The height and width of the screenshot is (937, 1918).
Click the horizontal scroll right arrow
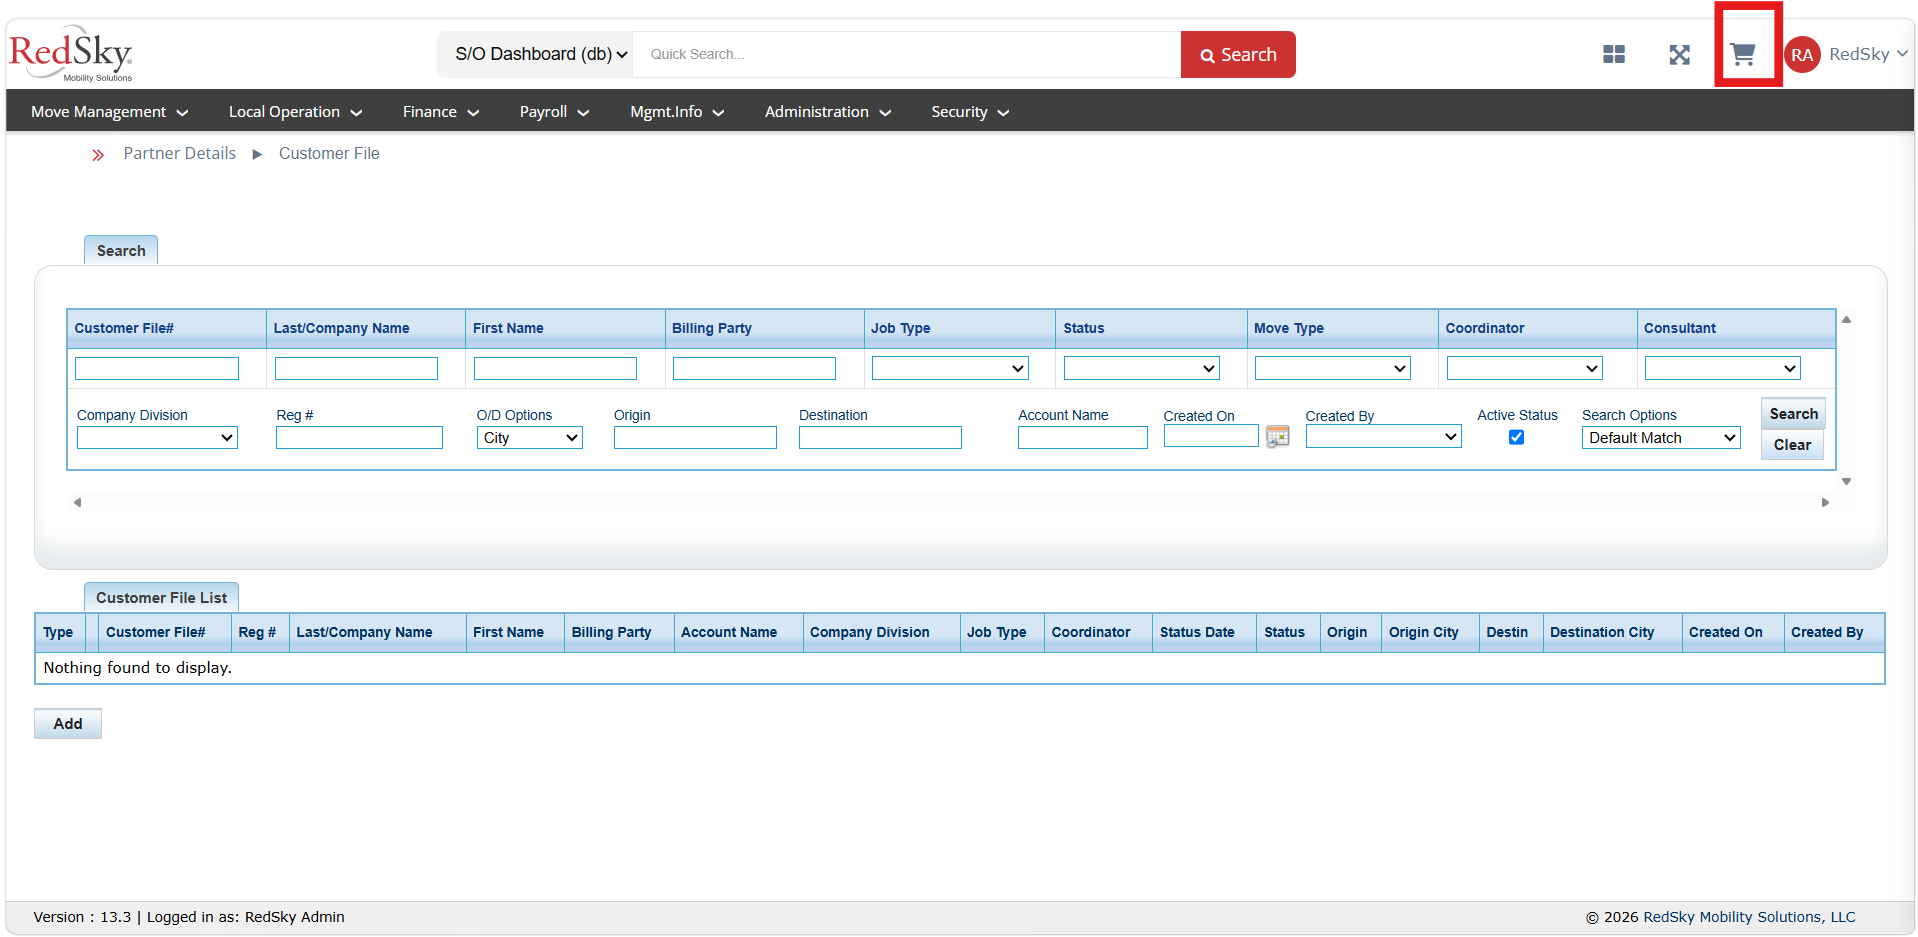click(1825, 502)
